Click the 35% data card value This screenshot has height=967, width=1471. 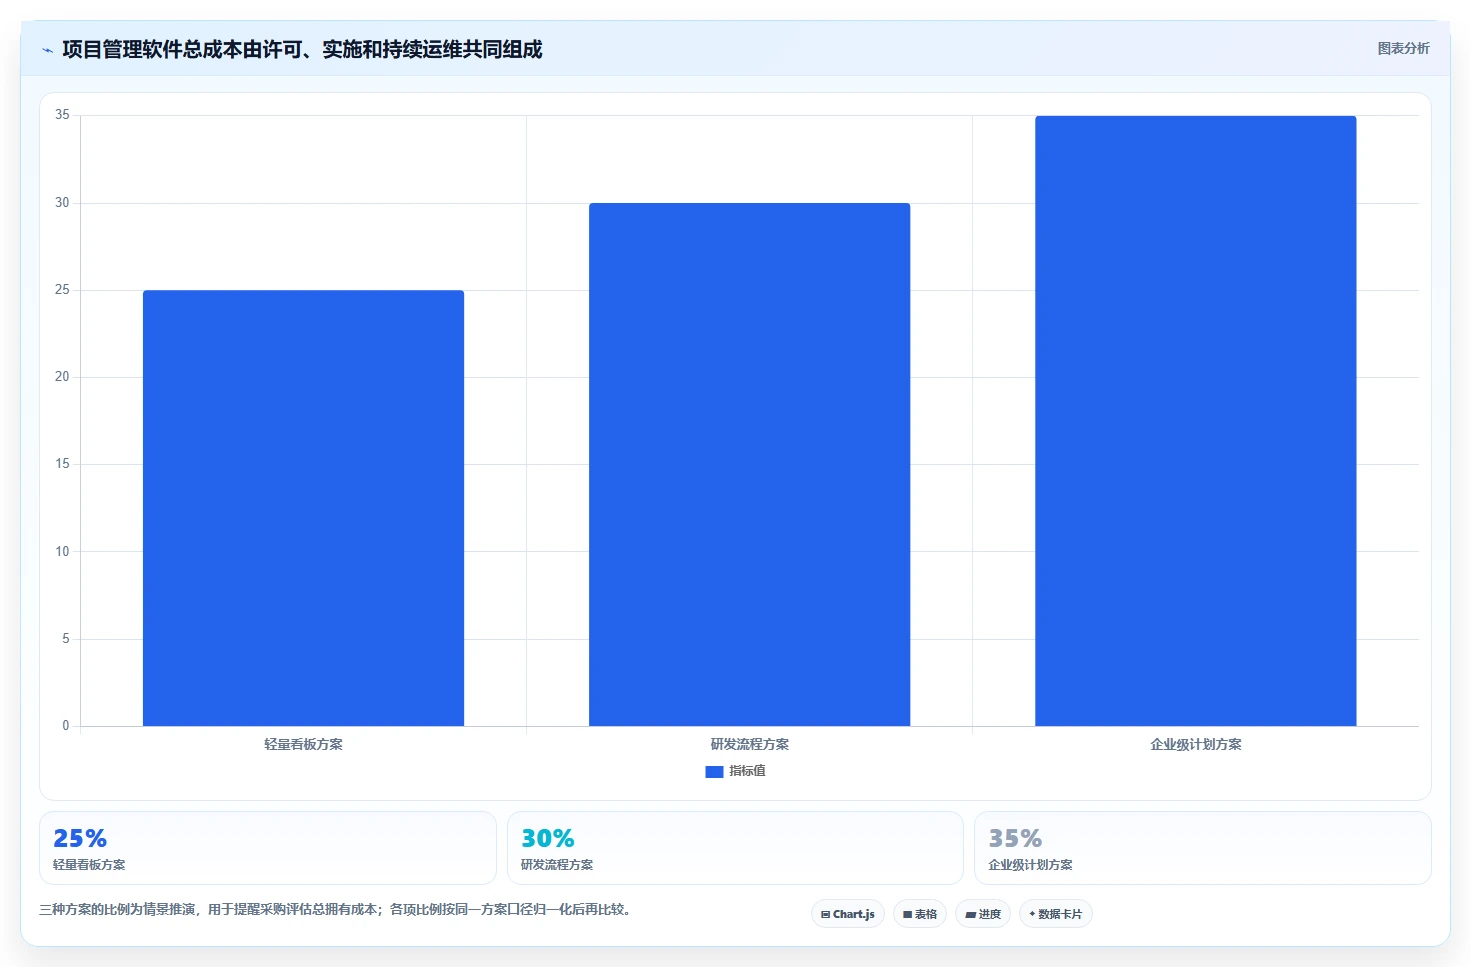tap(1015, 838)
